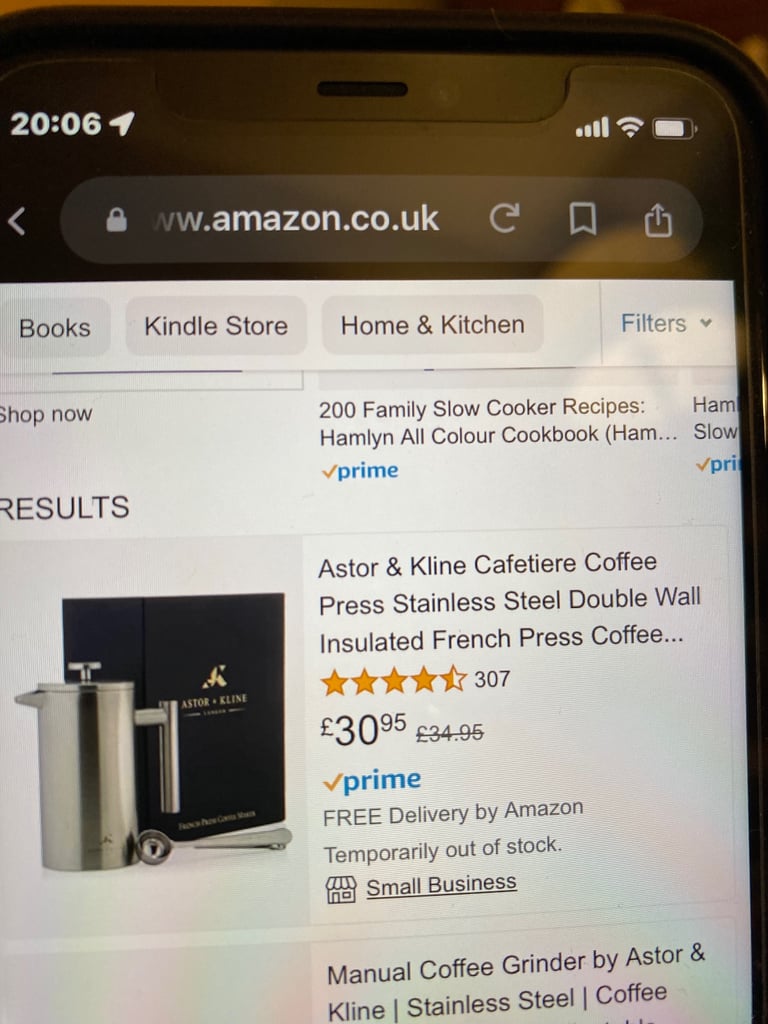Open 200 Family Slow Cooker Recipes listing
Screen dimensions: 768x1024
[x=498, y=421]
